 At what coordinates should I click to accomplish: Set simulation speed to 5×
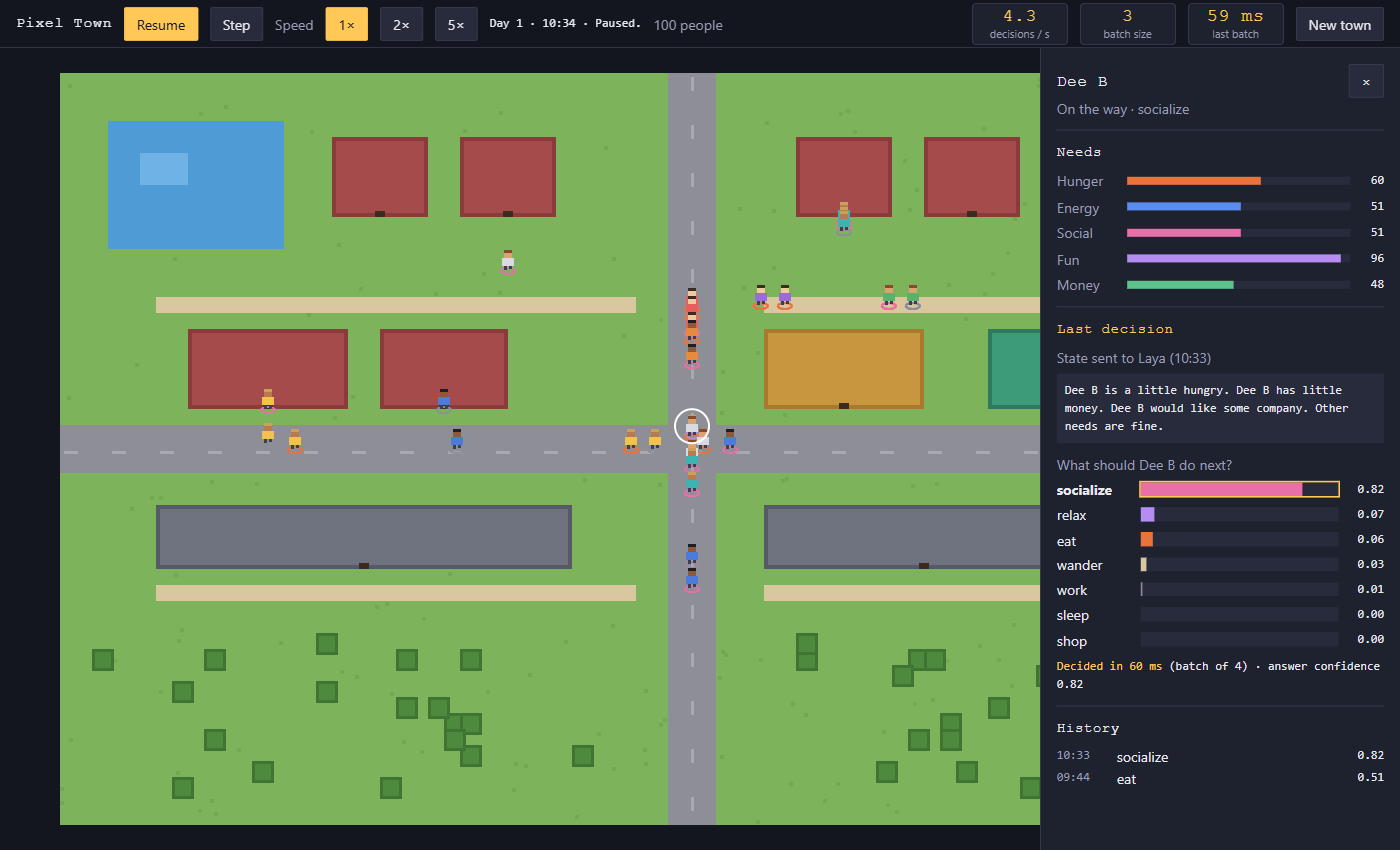(456, 24)
